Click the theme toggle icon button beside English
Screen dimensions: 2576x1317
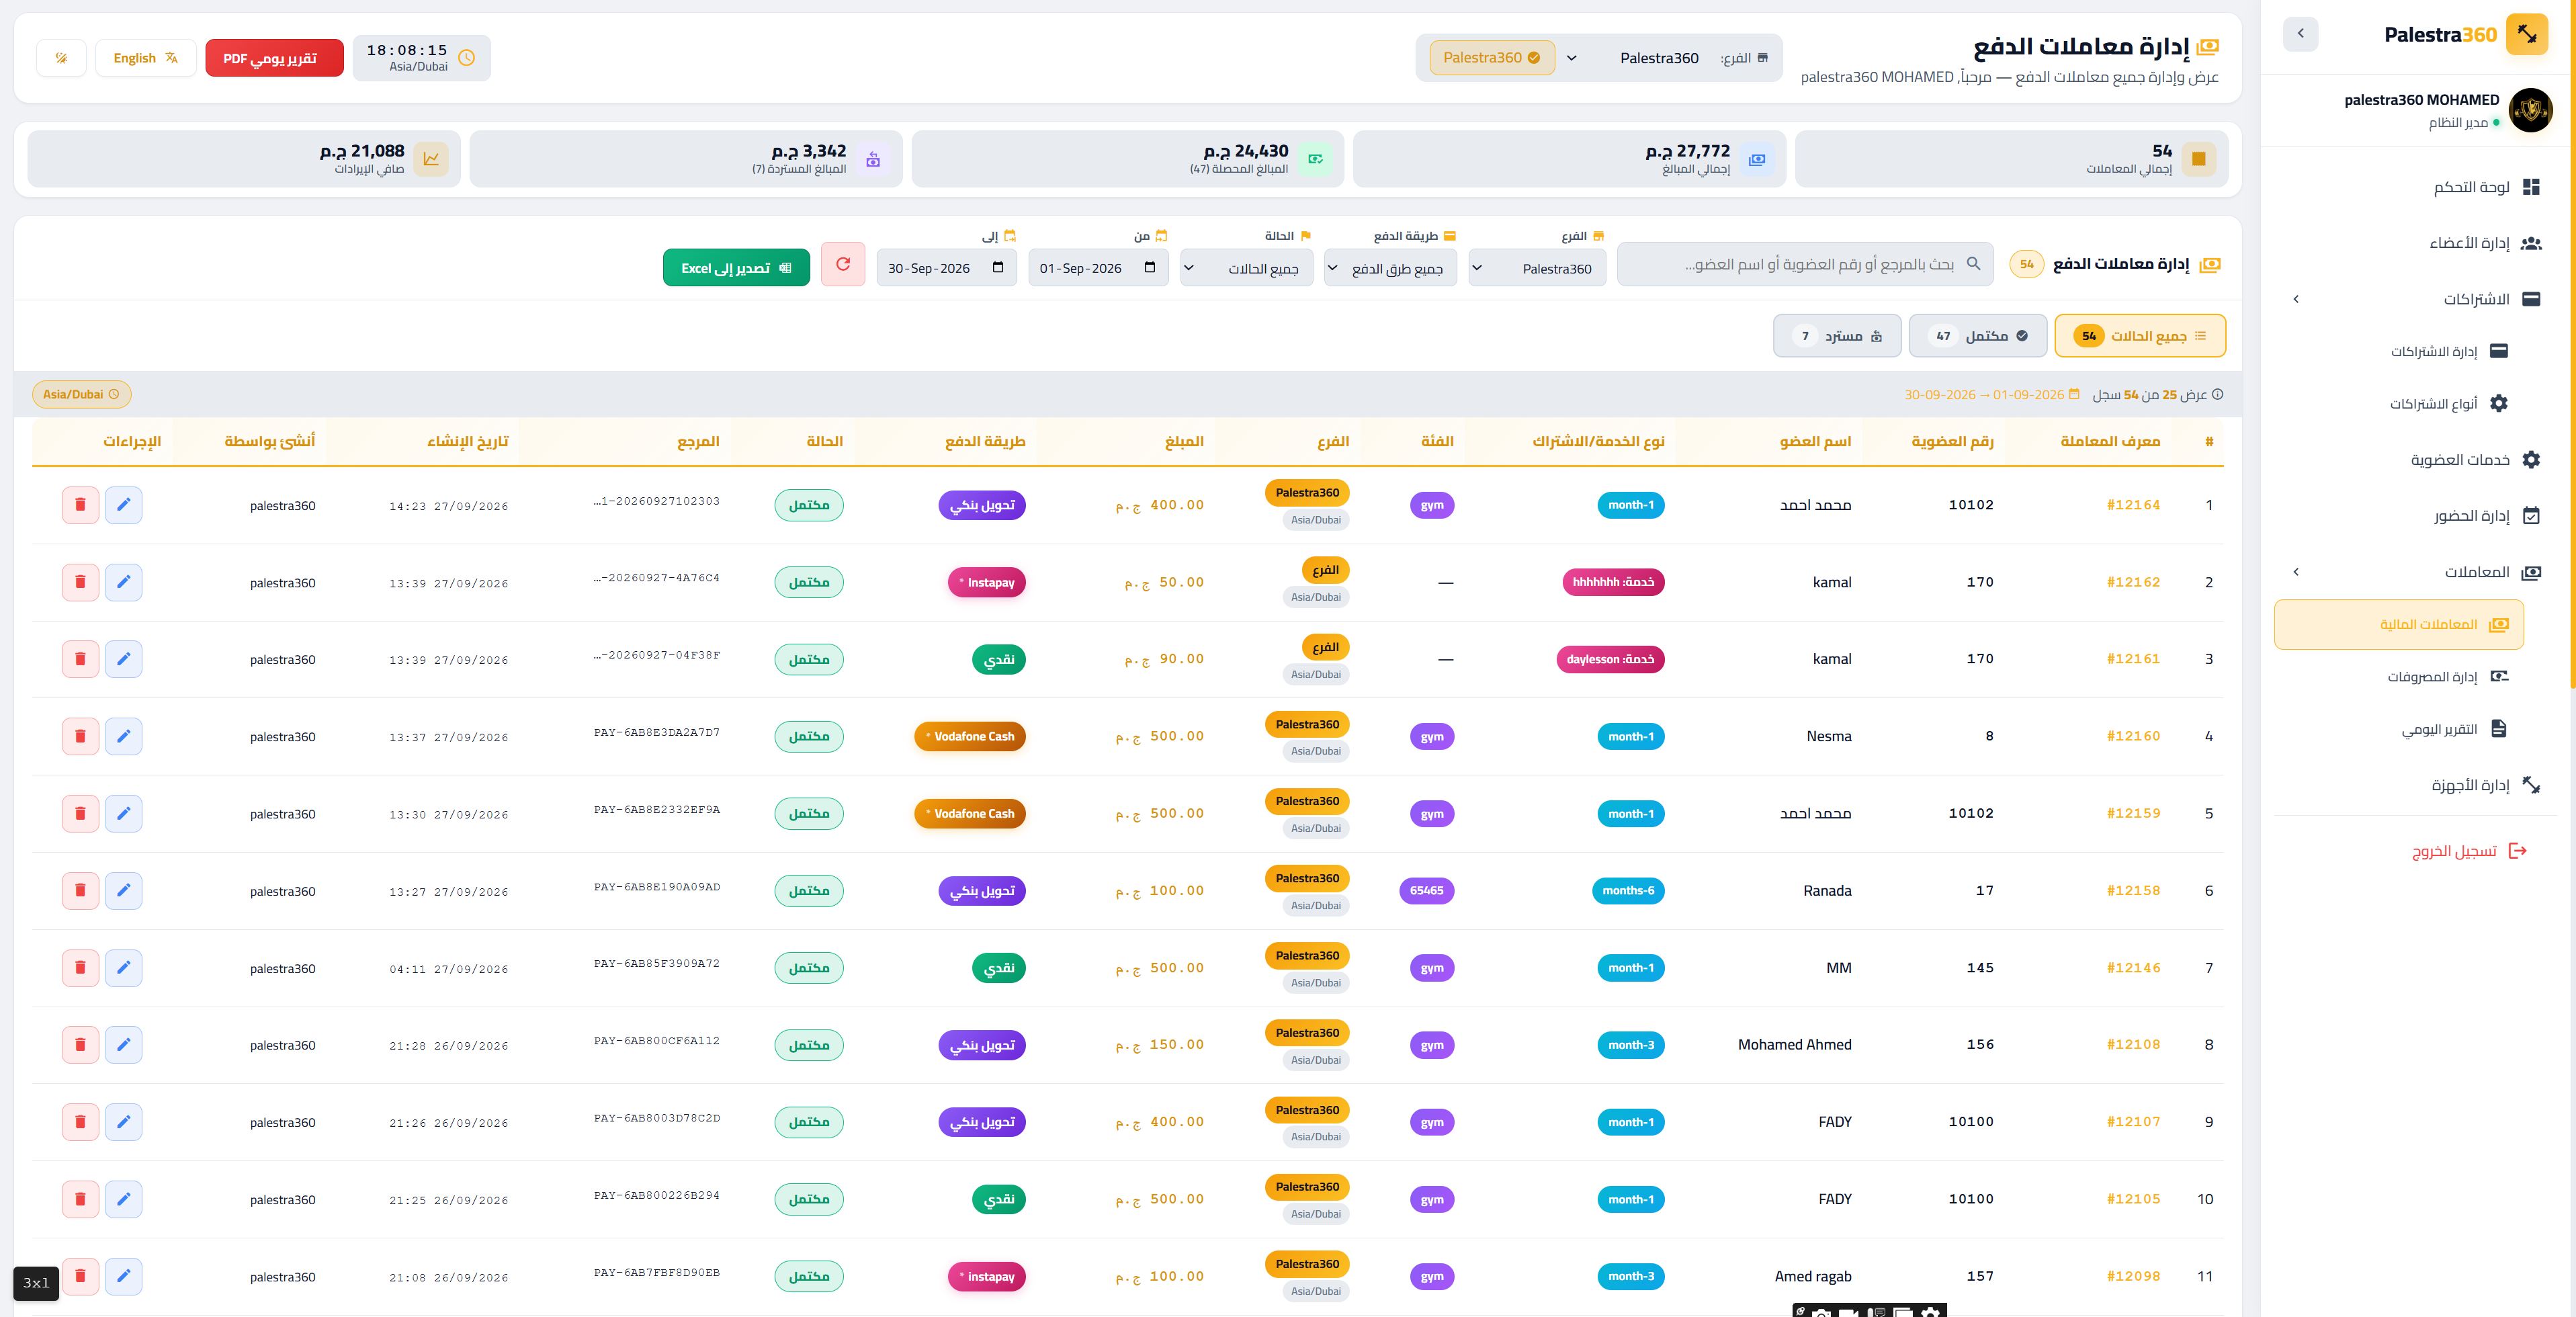[x=61, y=58]
